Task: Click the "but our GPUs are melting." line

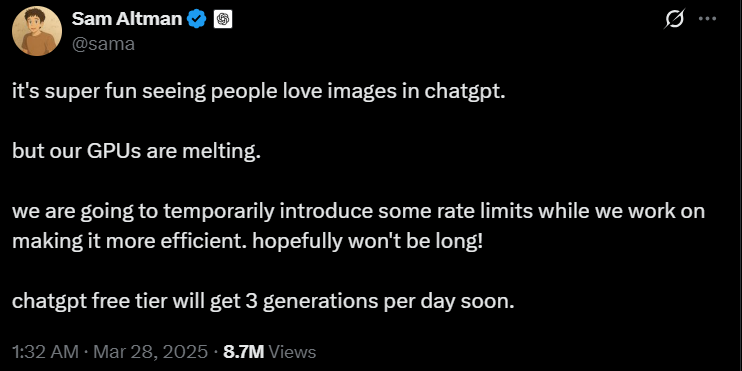Action: [136, 151]
